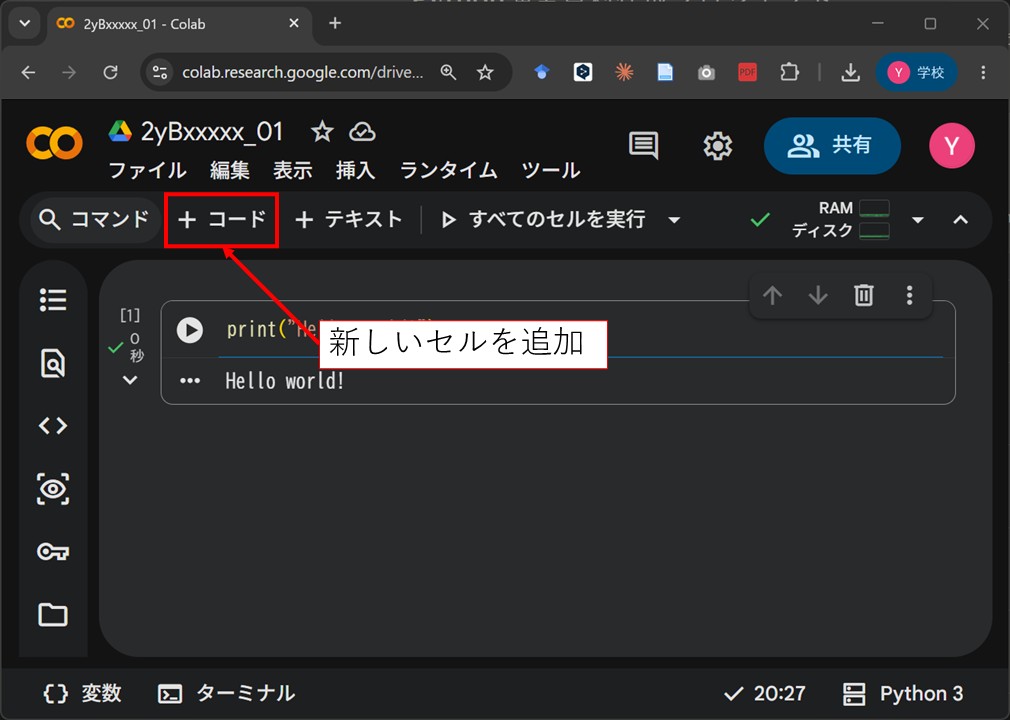
Task: Open the data inspector eye icon in sidebar
Action: coord(53,489)
